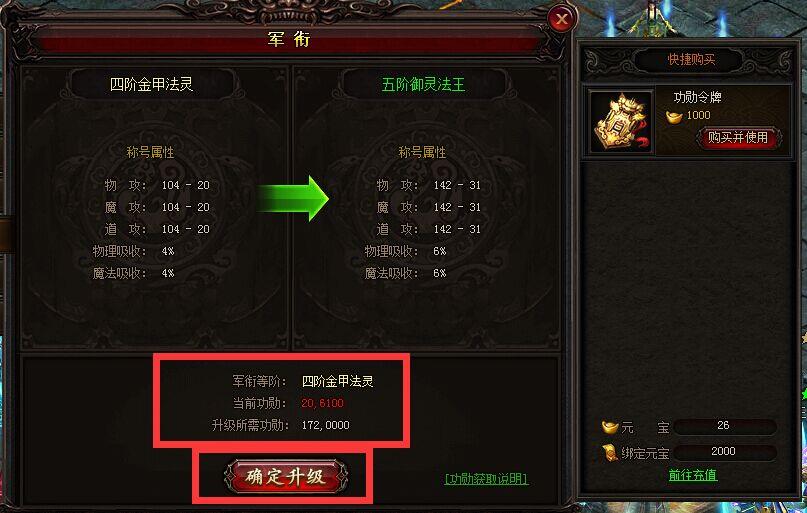
Task: Select the 五阶御灵法王 rank header
Action: 423,84
